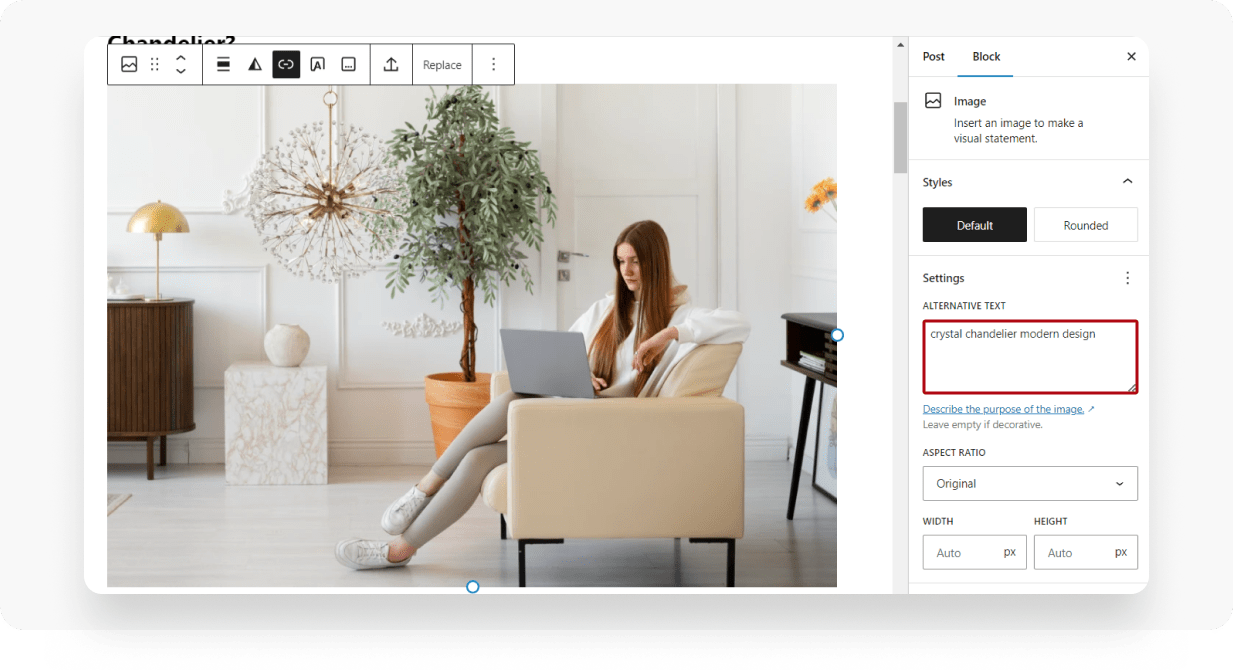Viewport: 1233px width, 671px height.
Task: Move the block up with the up arrow
Action: (180, 58)
